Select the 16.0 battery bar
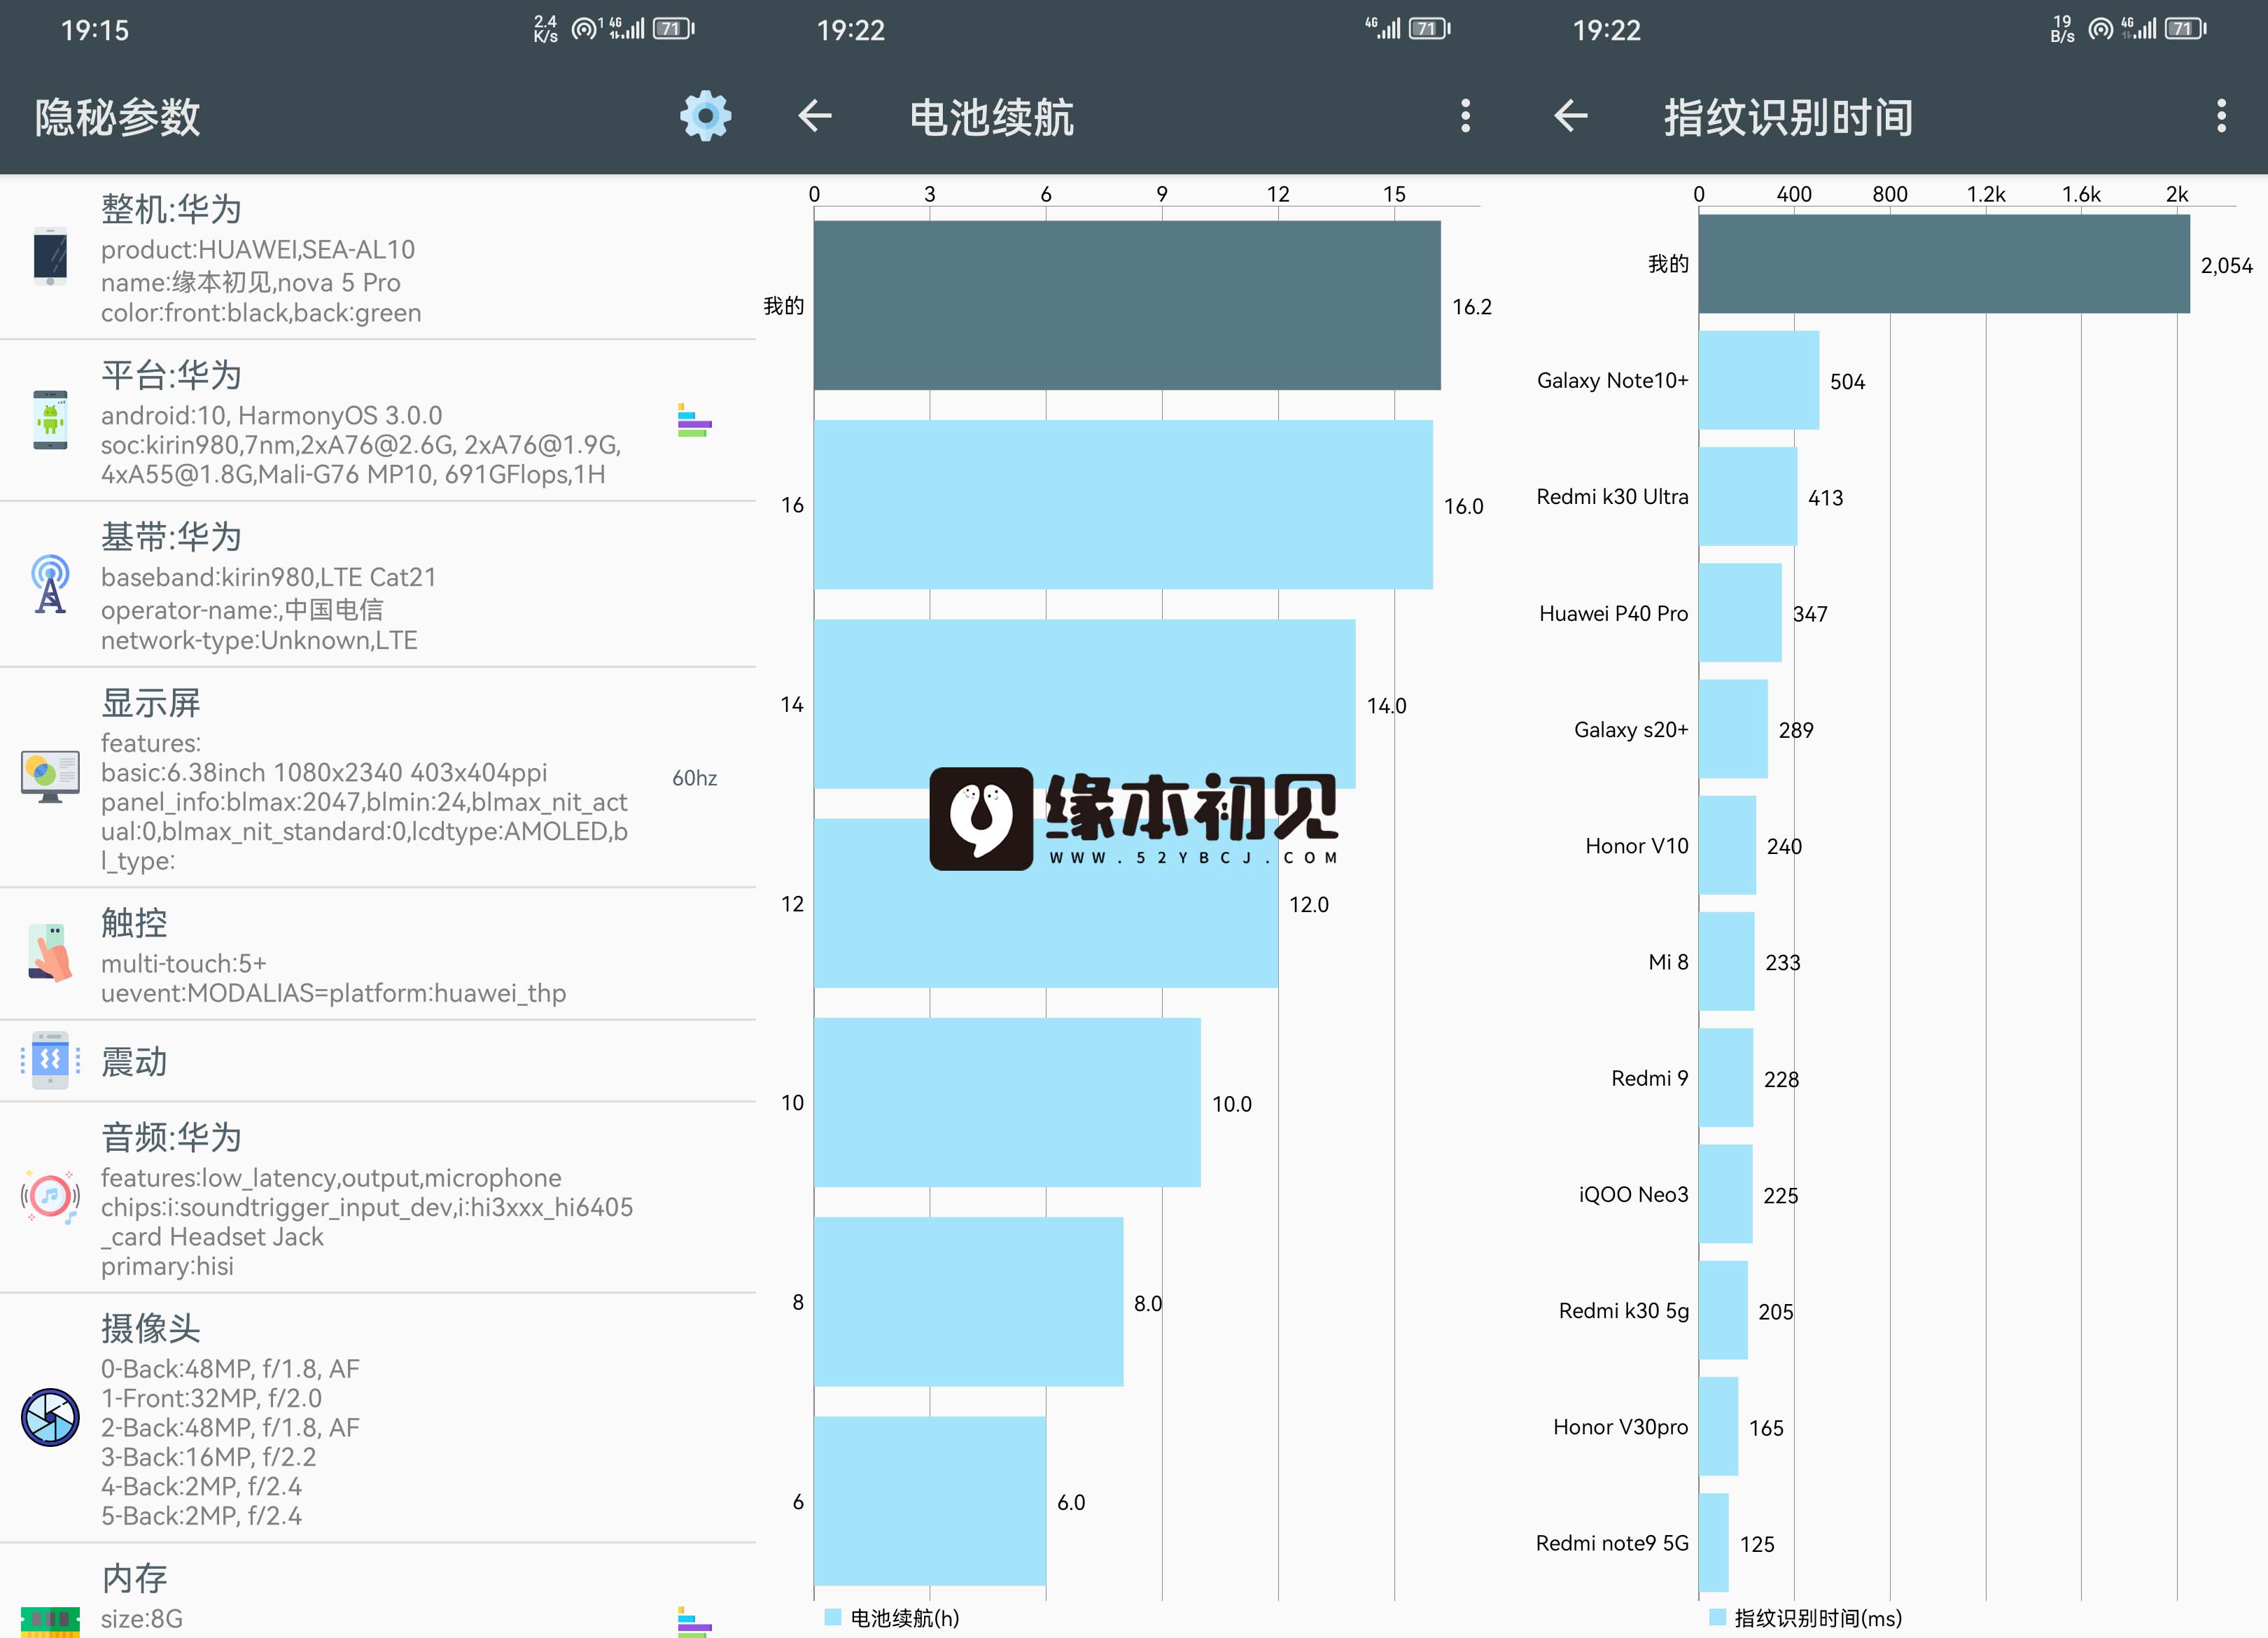Screen dimensions: 2268x1638 tap(1123, 505)
